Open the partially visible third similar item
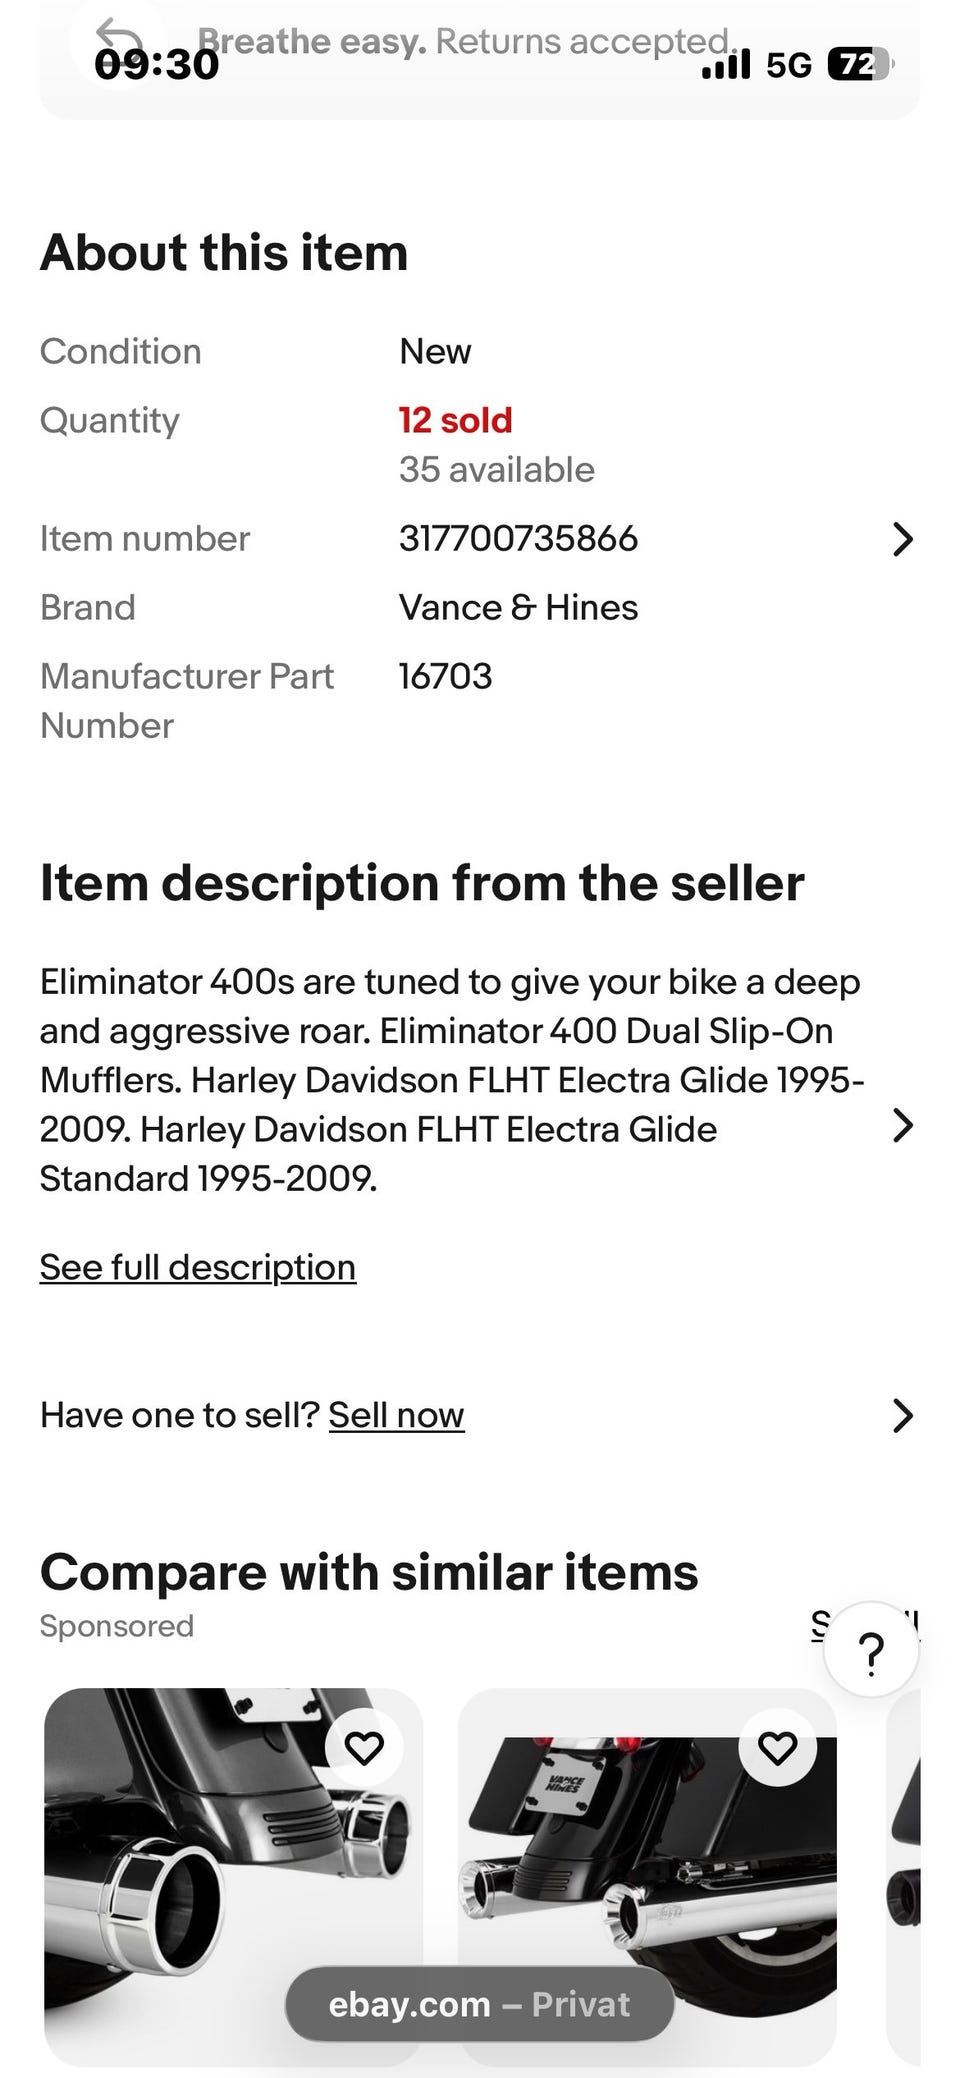Image resolution: width=960 pixels, height=2078 pixels. [904, 1877]
